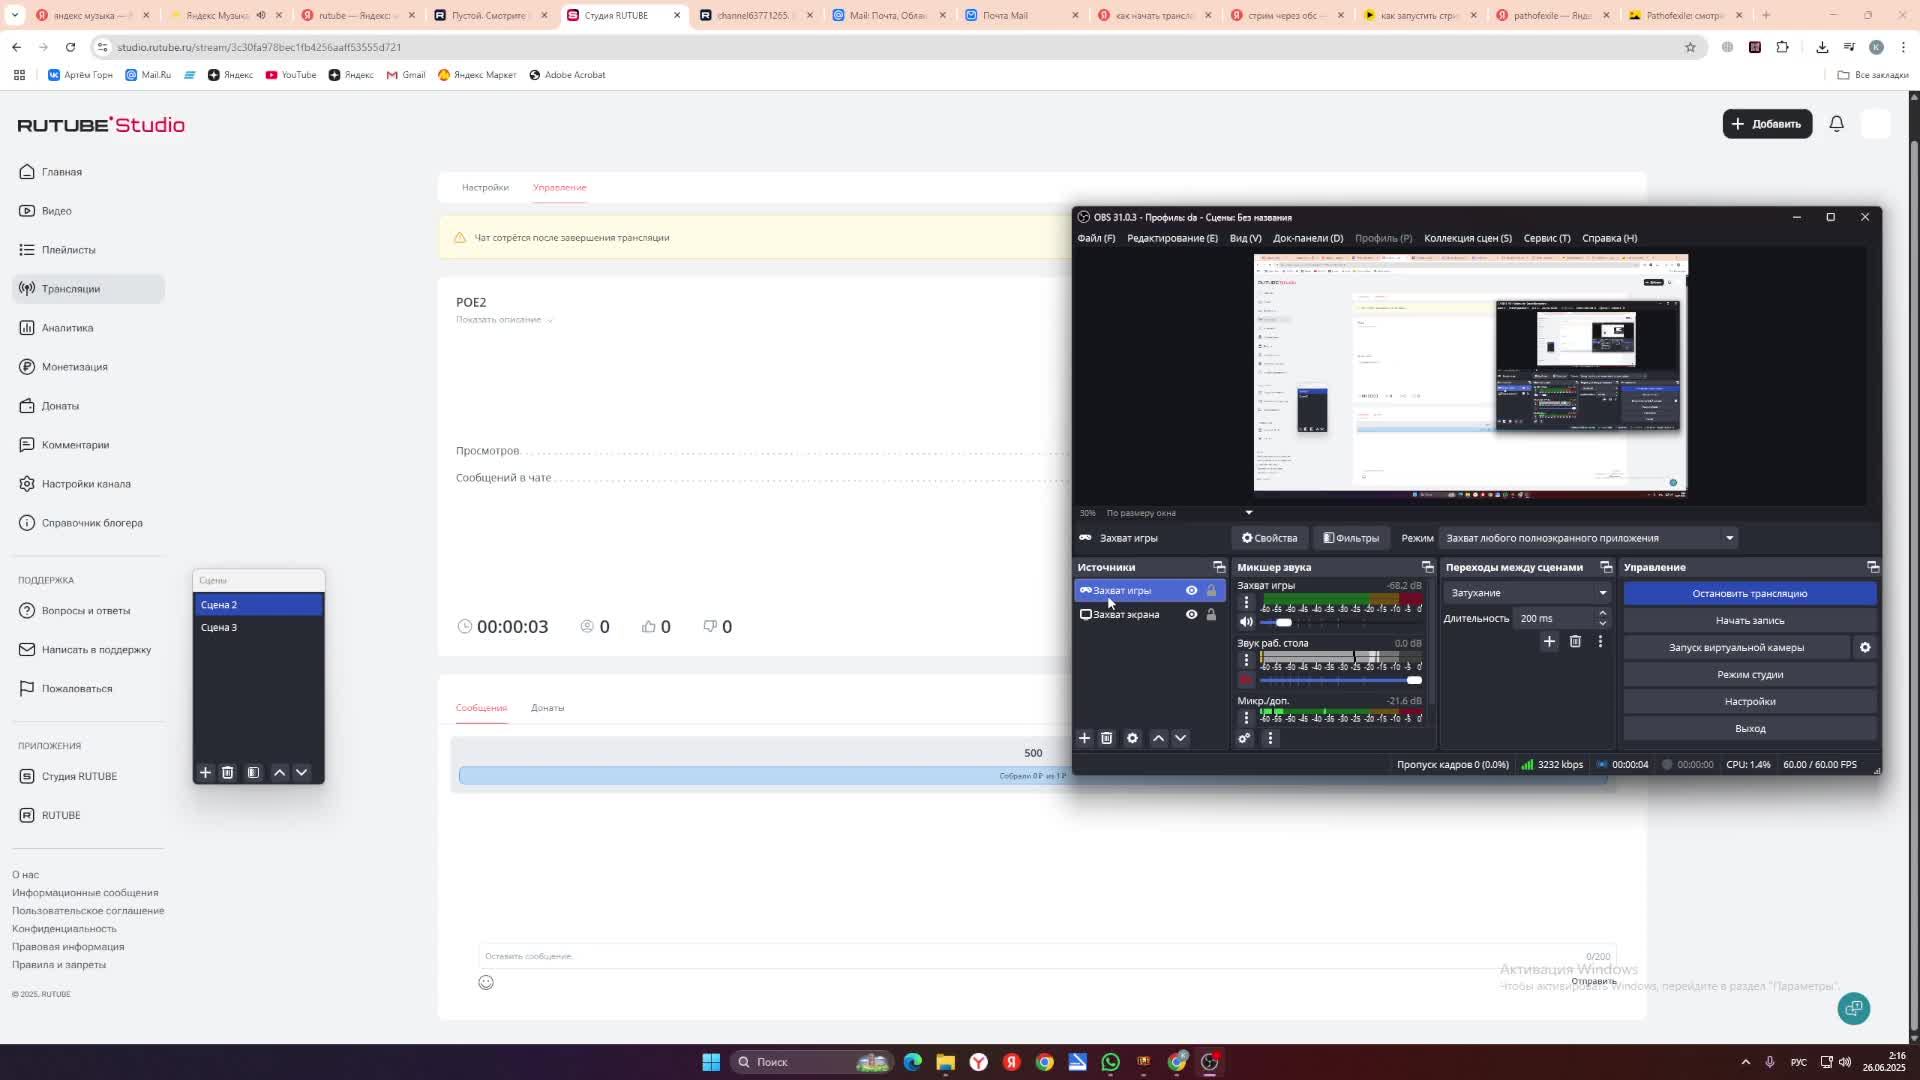This screenshot has width=1920, height=1080.
Task: Open source properties gear in Sources toolbar
Action: pos(1132,738)
